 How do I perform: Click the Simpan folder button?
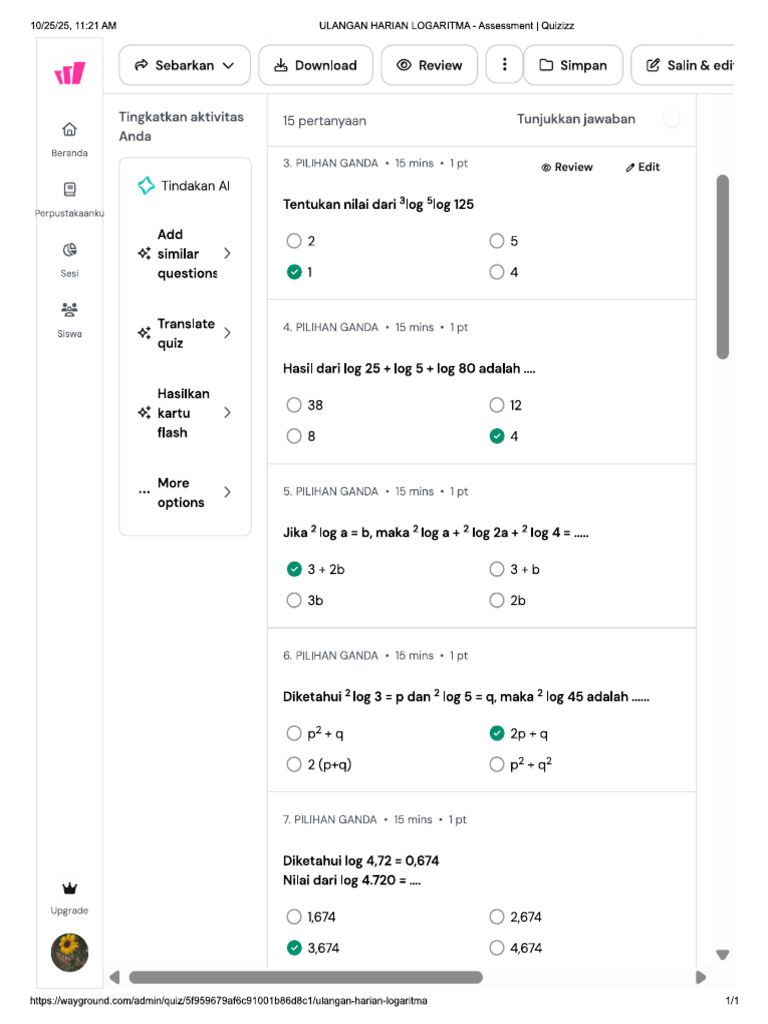pos(573,65)
